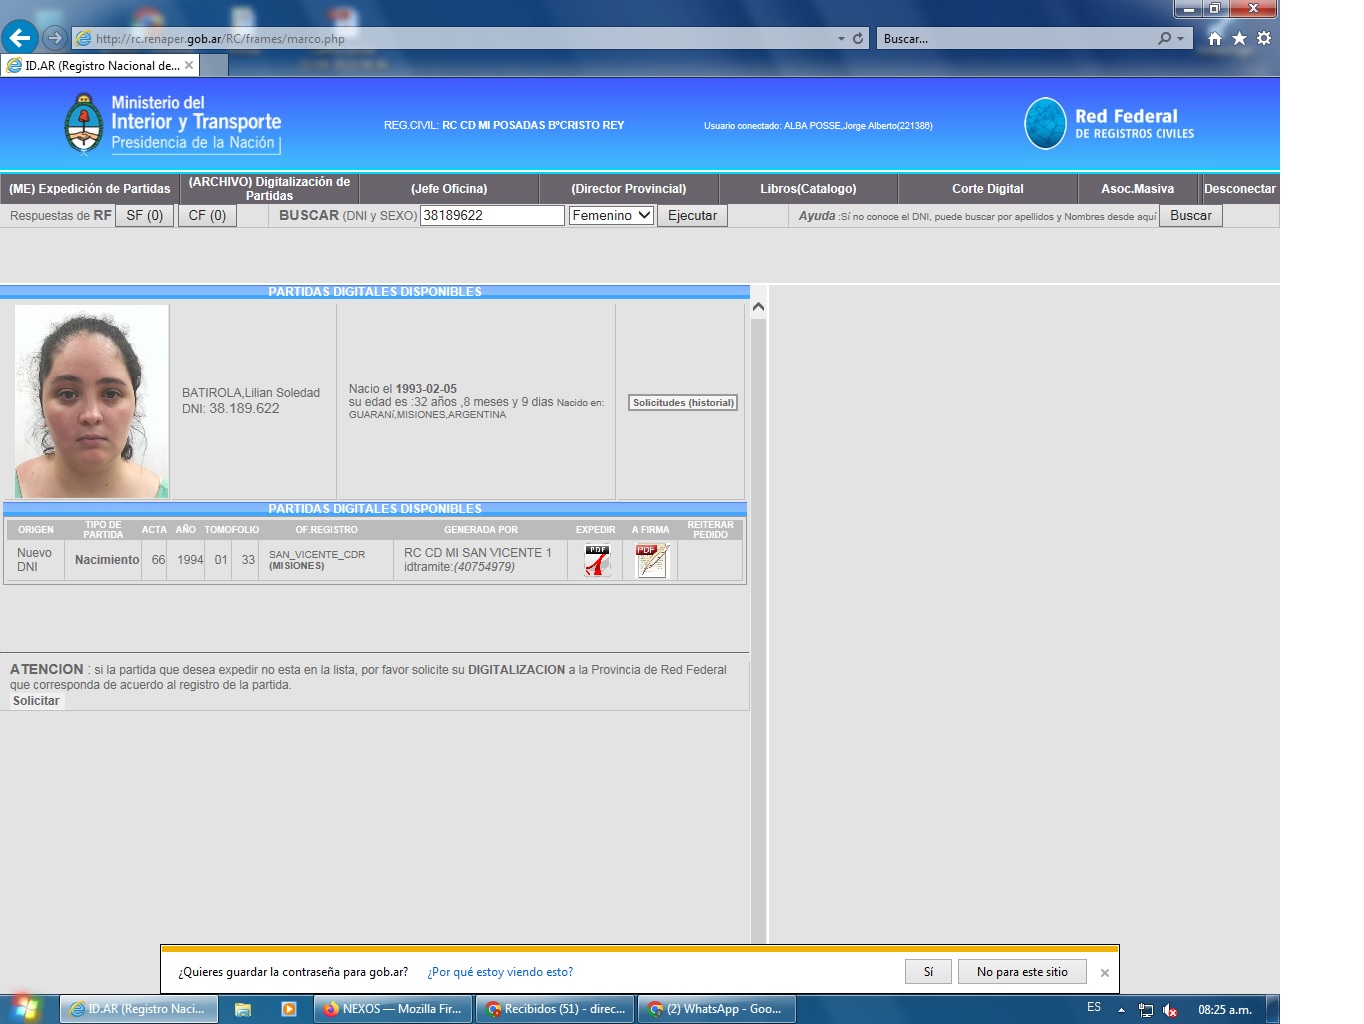Click the Solicitudes (historial) button
1364x1024 pixels.
point(683,403)
